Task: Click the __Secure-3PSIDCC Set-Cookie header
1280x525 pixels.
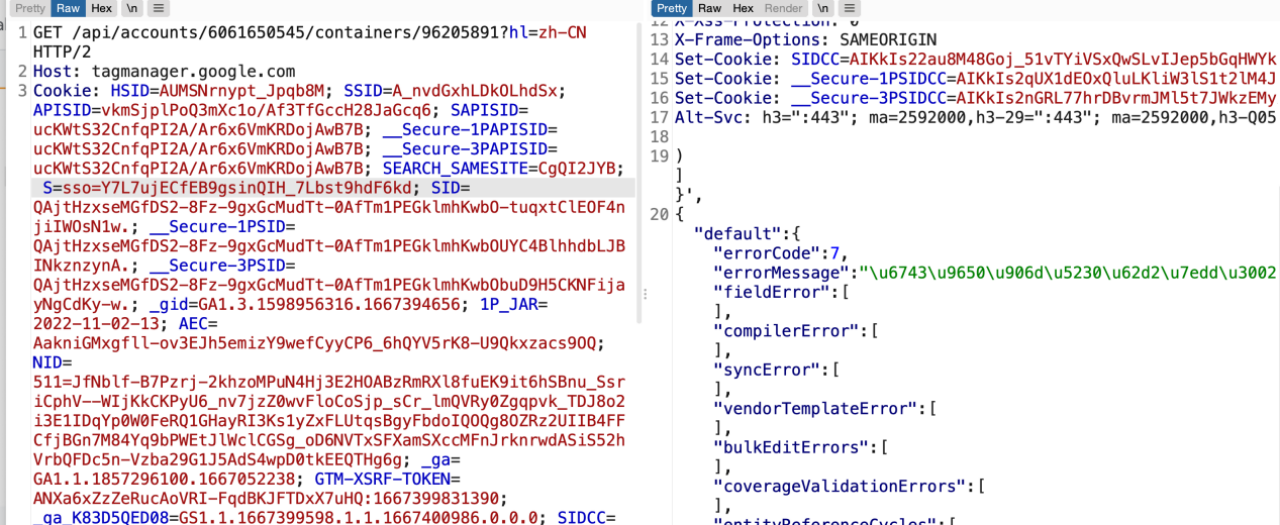Action: tap(976, 98)
